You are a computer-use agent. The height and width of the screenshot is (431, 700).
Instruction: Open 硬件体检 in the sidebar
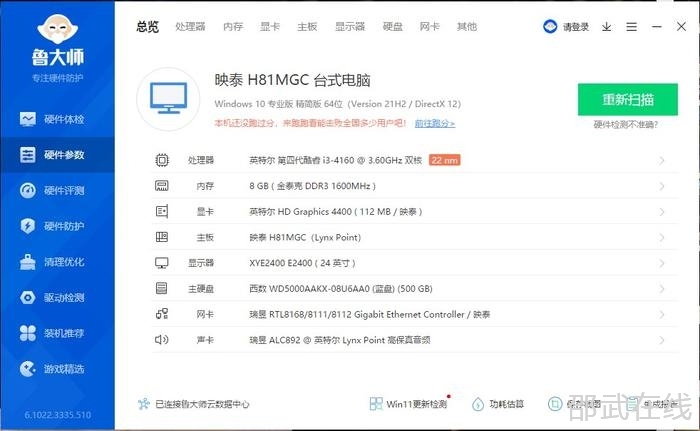pyautogui.click(x=57, y=120)
